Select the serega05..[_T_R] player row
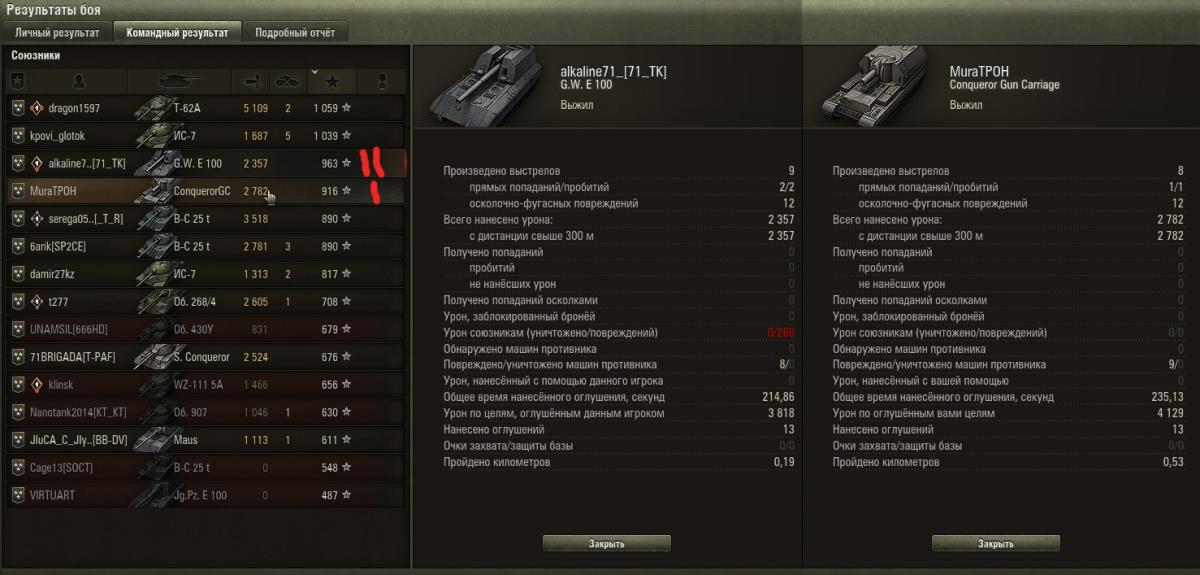 (x=207, y=219)
